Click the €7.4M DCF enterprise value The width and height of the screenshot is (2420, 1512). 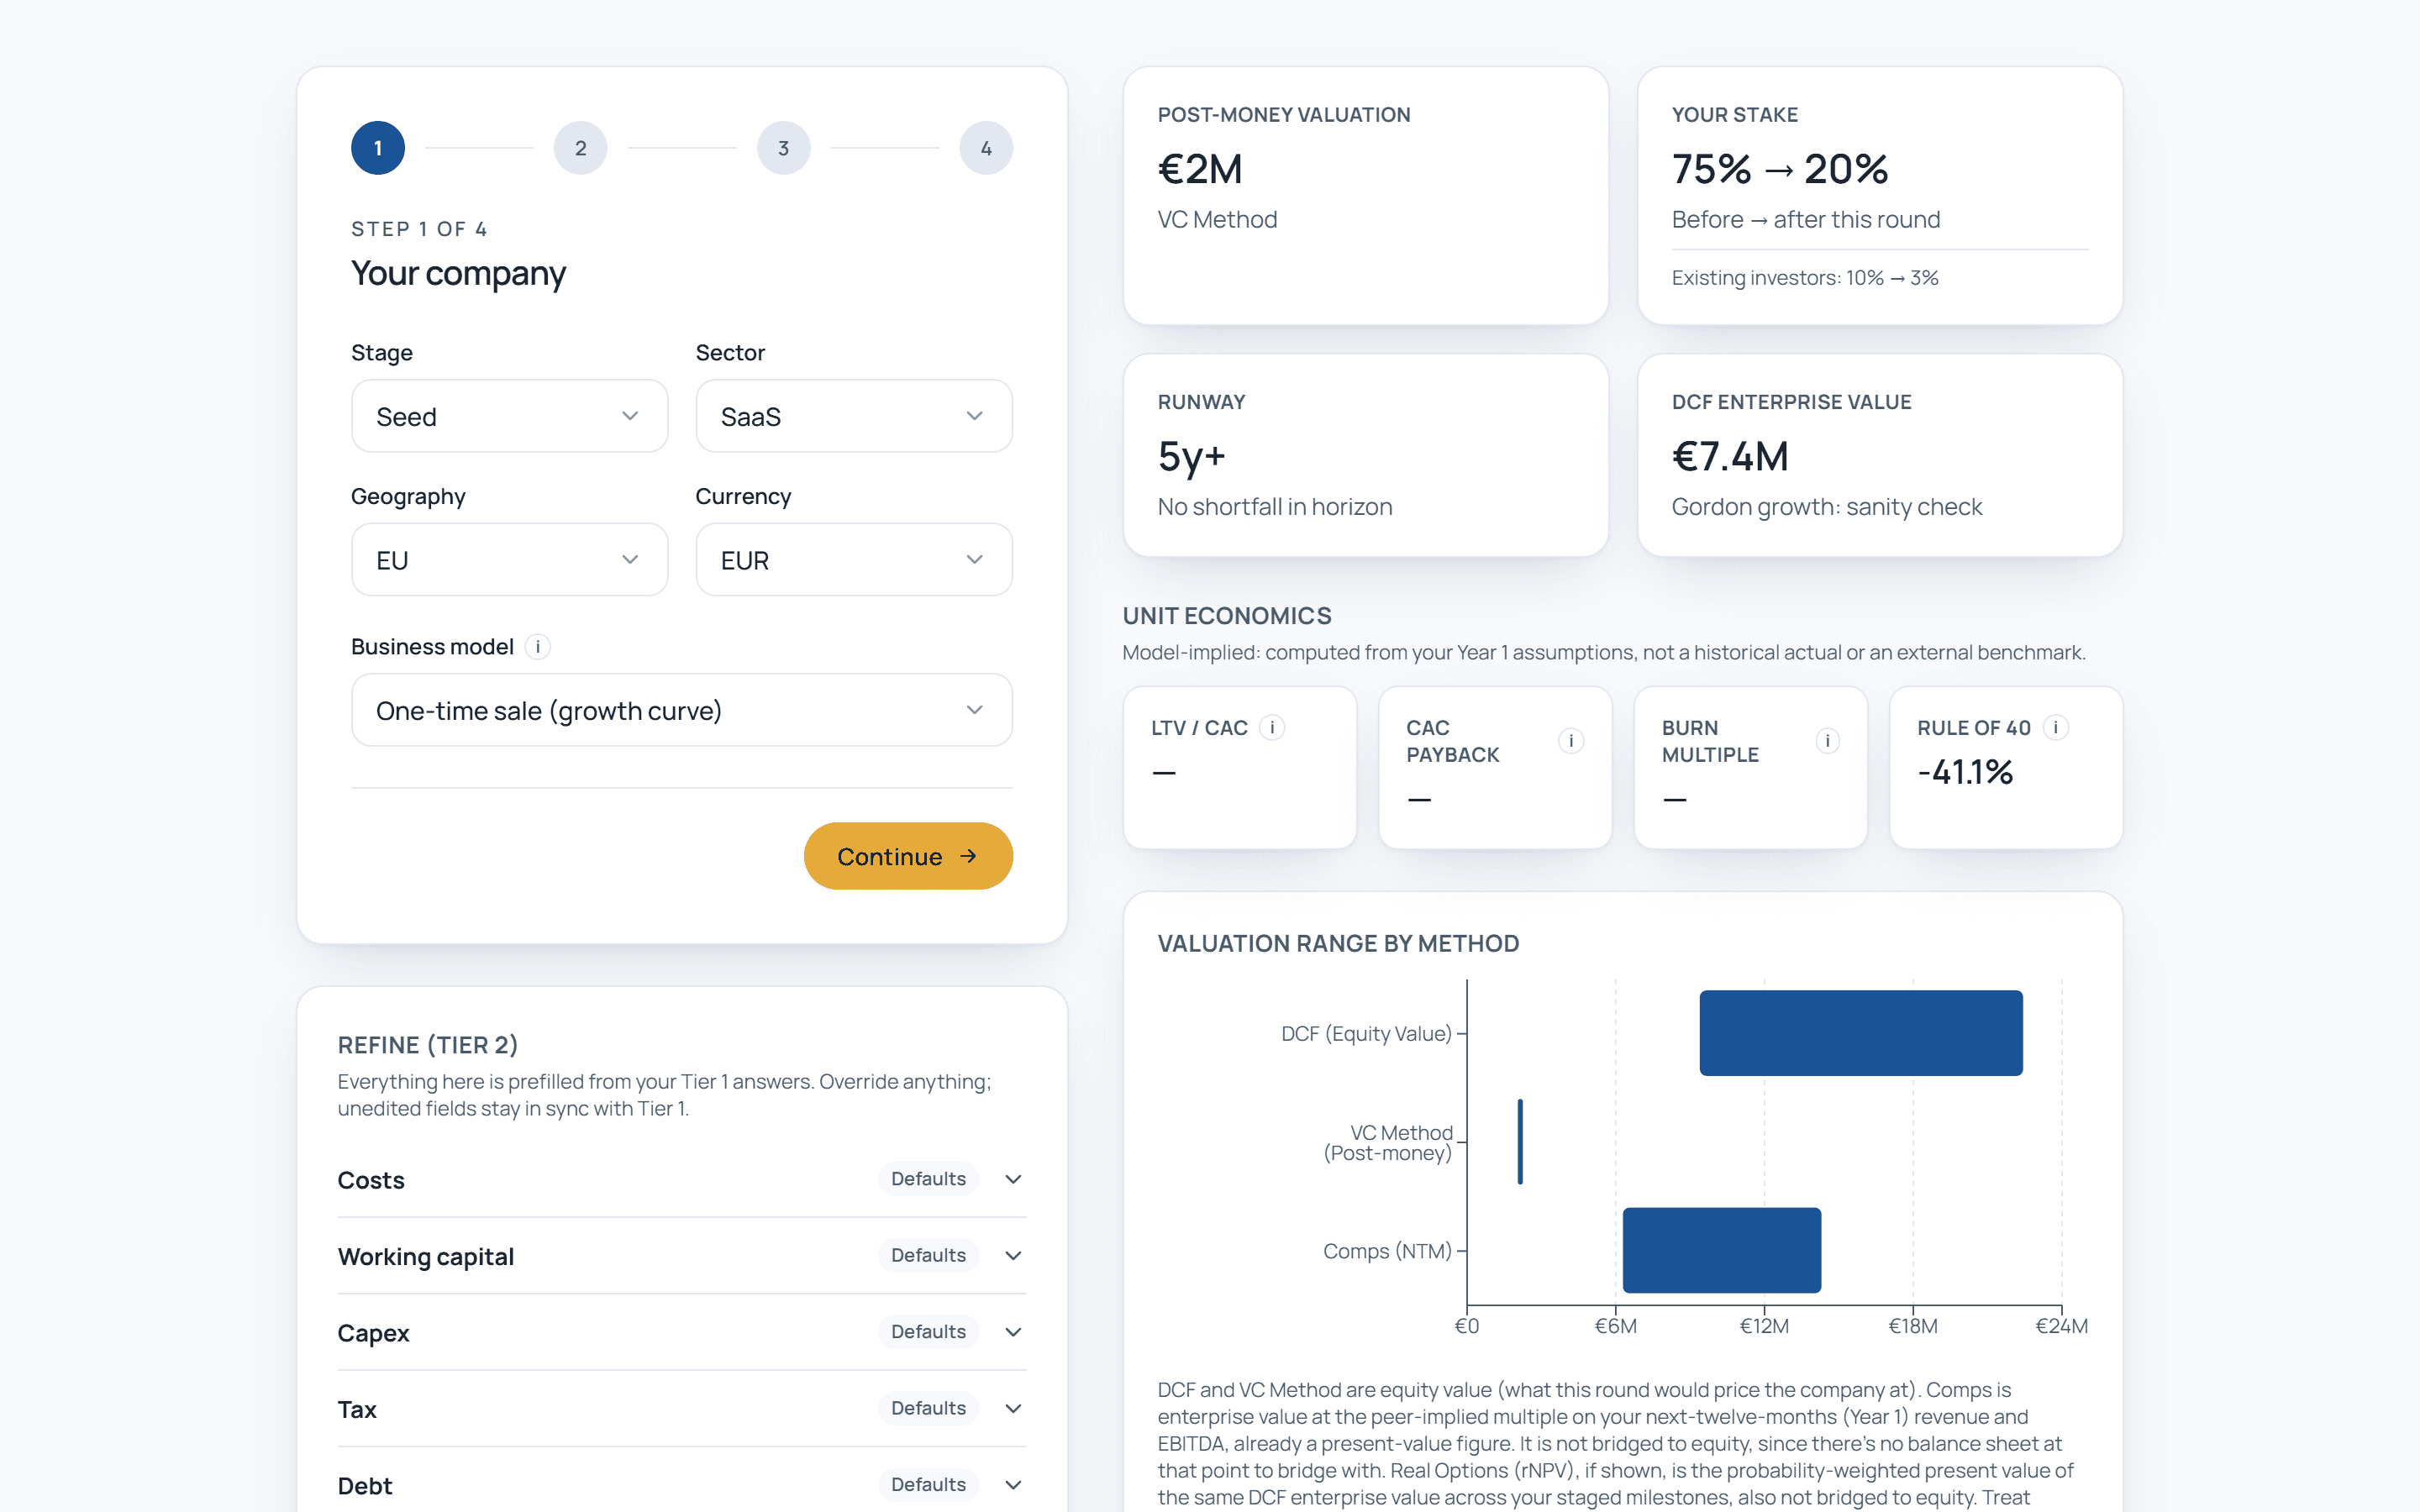tap(1730, 457)
